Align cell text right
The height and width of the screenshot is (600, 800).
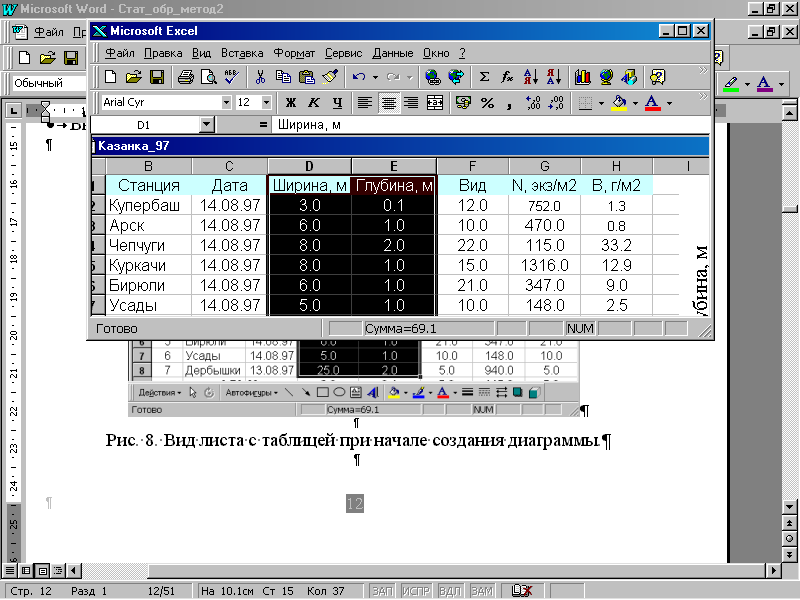[411, 103]
